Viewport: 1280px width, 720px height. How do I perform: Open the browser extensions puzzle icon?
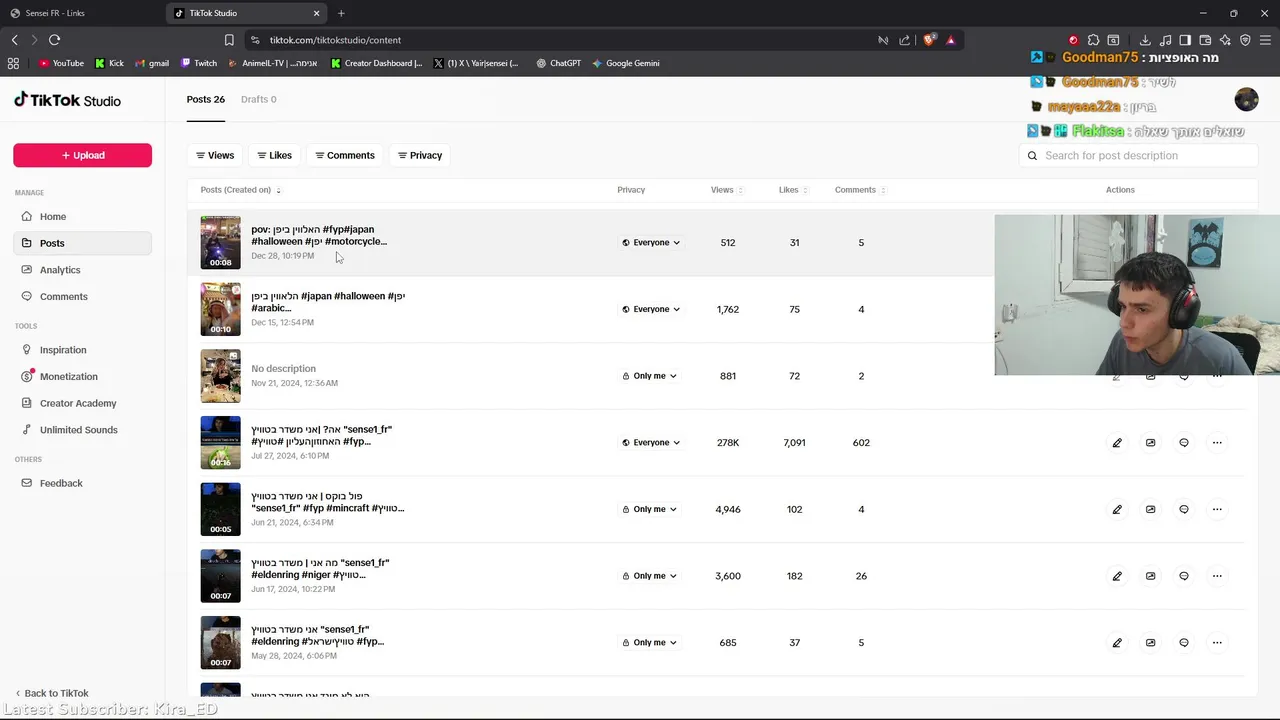point(1093,40)
